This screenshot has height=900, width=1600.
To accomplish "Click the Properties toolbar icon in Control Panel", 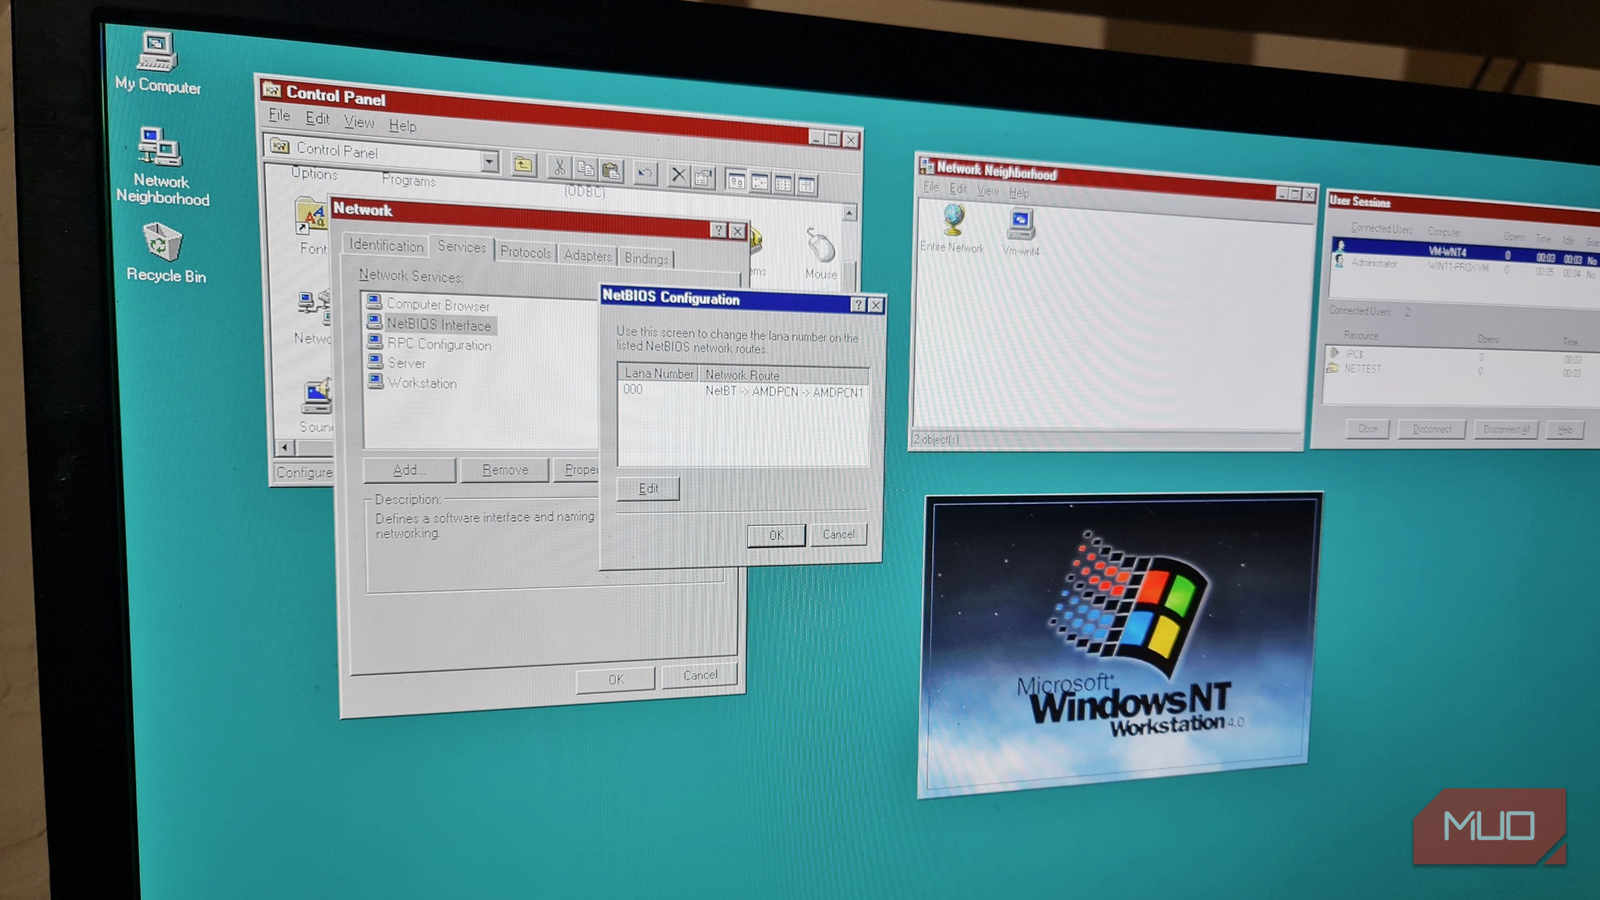I will (x=703, y=177).
